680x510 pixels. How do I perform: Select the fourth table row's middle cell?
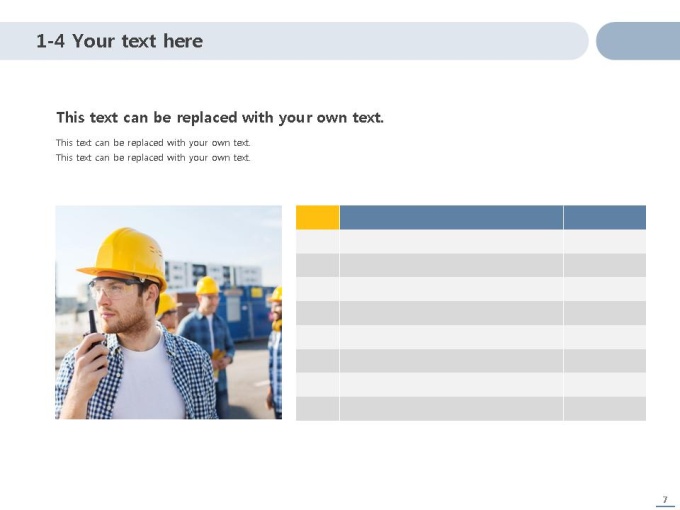451,313
